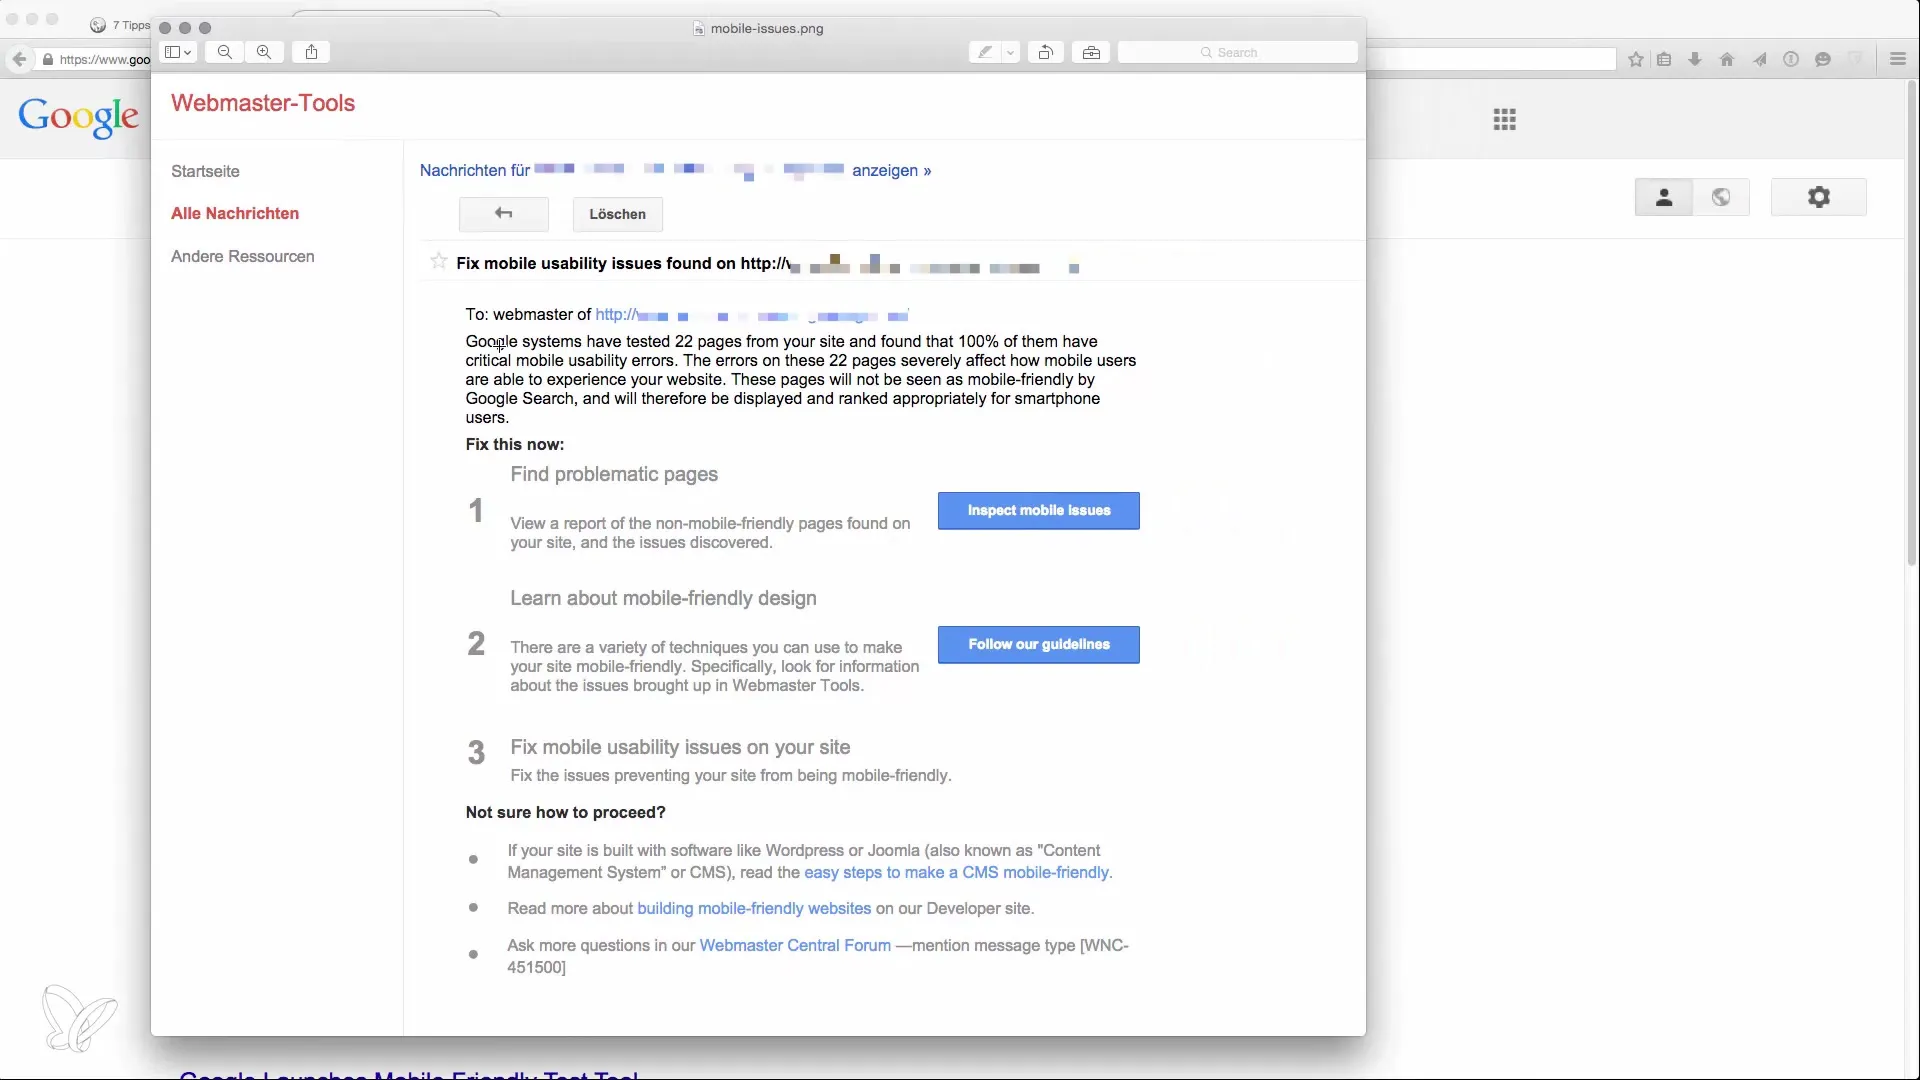
Task: Go back in the Firefox browser
Action: point(19,59)
